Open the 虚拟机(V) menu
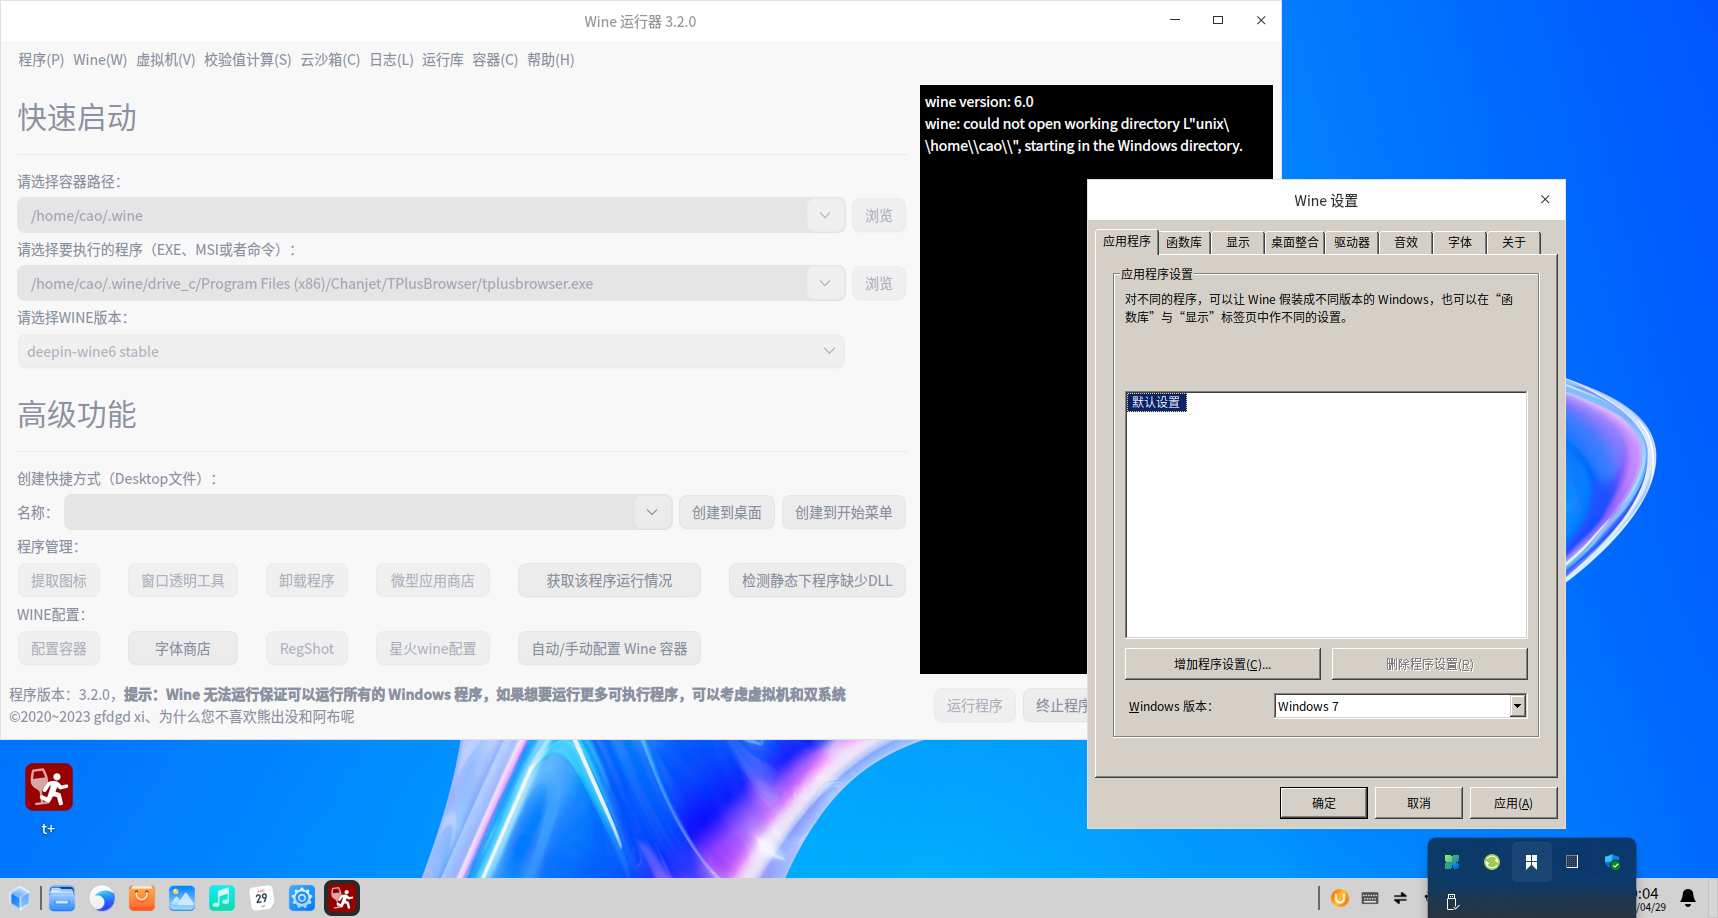Image resolution: width=1718 pixels, height=918 pixels. pyautogui.click(x=166, y=60)
